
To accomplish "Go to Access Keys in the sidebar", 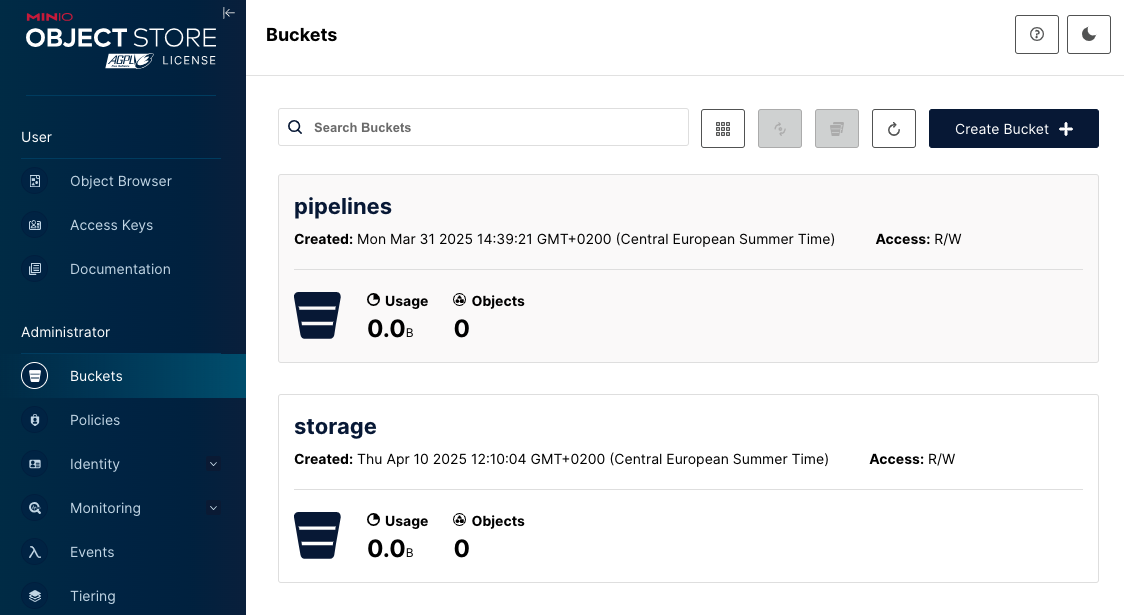I will [111, 225].
